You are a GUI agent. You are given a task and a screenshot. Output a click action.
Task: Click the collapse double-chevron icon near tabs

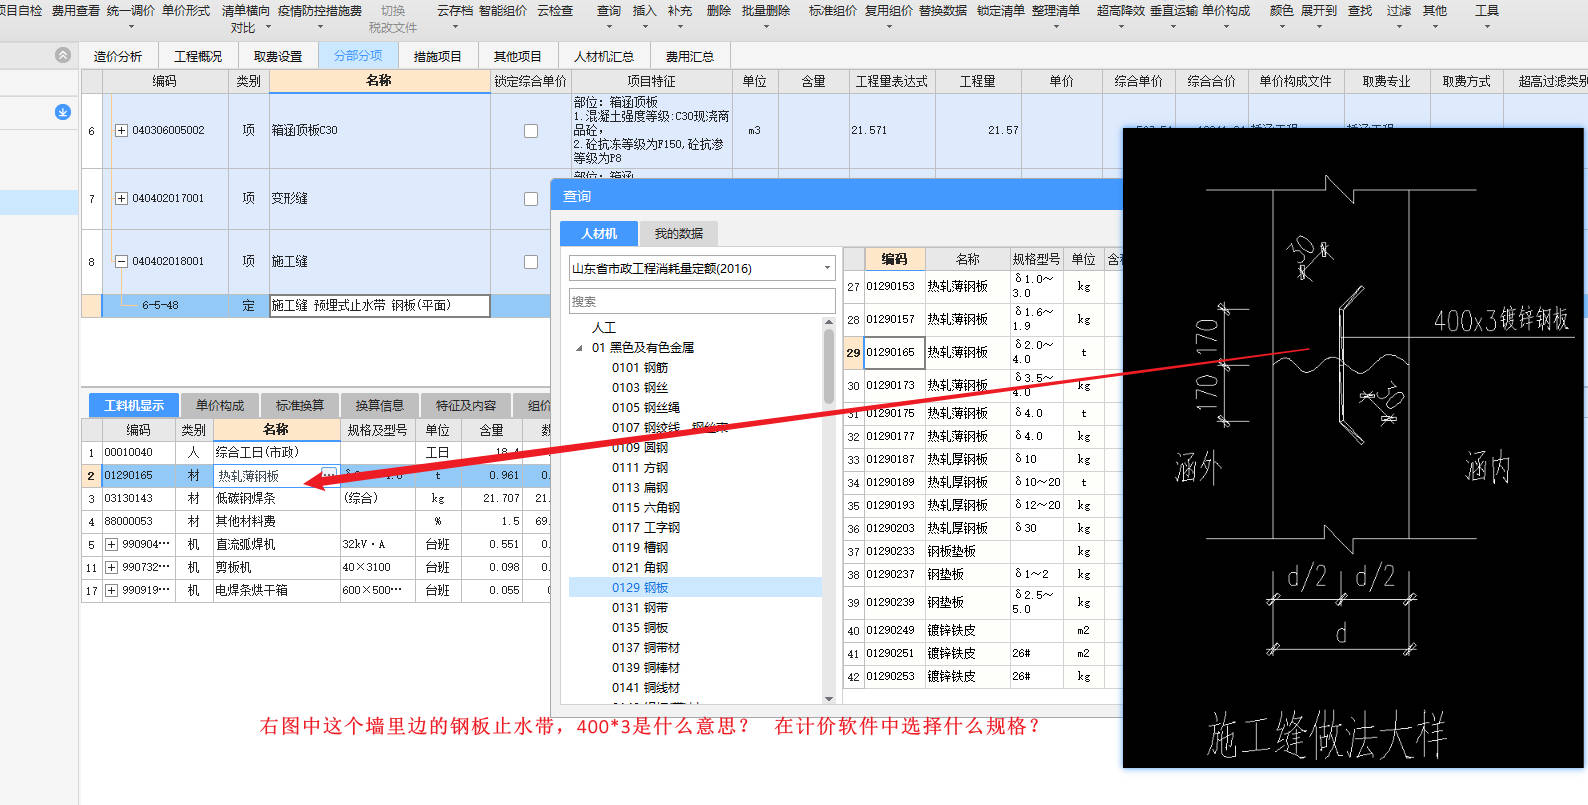[x=63, y=55]
